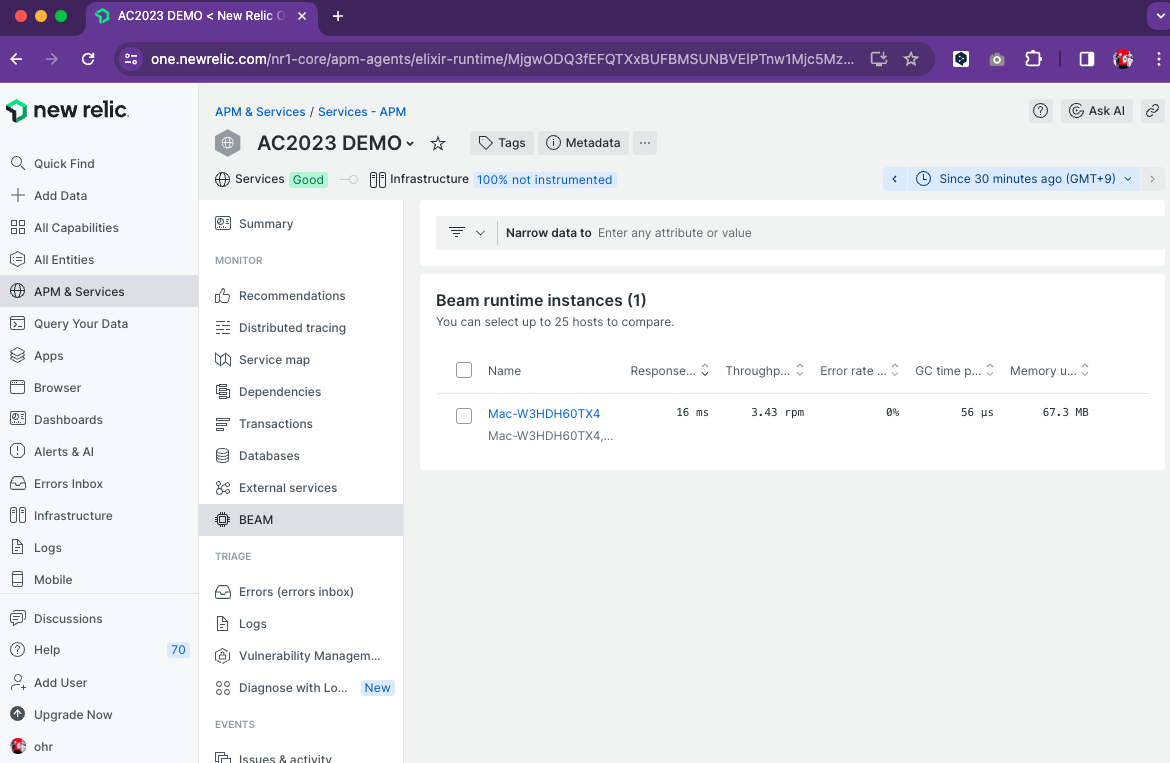Viewport: 1170px width, 763px height.
Task: Open Transactions
Action: [263, 424]
